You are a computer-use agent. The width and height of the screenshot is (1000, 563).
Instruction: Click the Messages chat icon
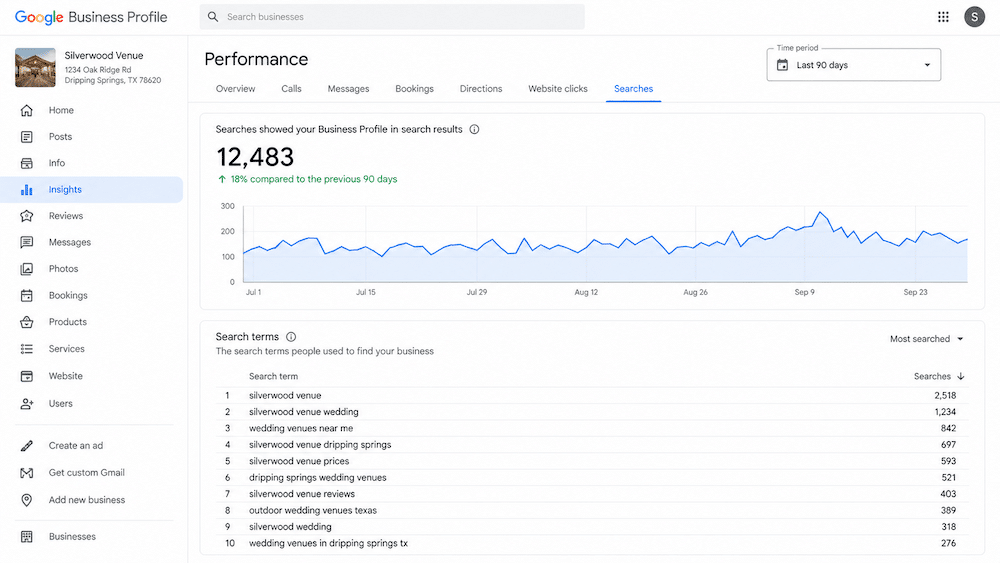(x=26, y=242)
